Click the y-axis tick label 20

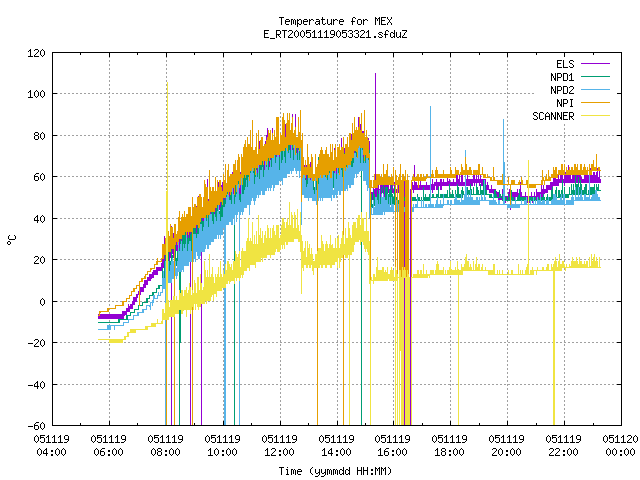39,260
